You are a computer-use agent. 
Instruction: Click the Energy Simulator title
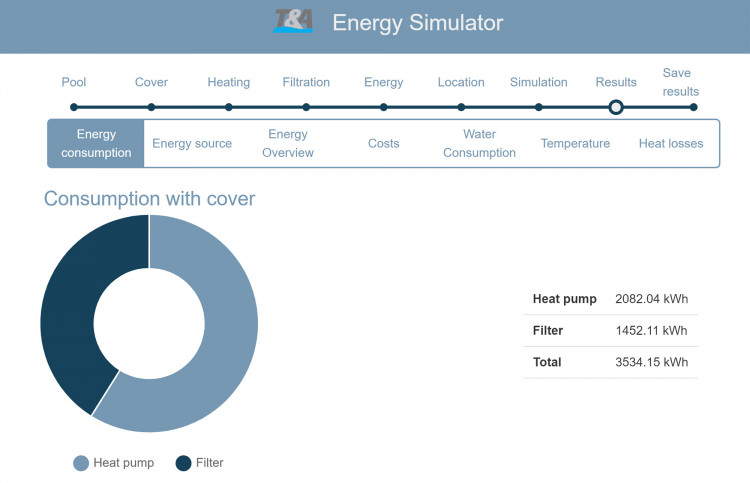tap(418, 23)
